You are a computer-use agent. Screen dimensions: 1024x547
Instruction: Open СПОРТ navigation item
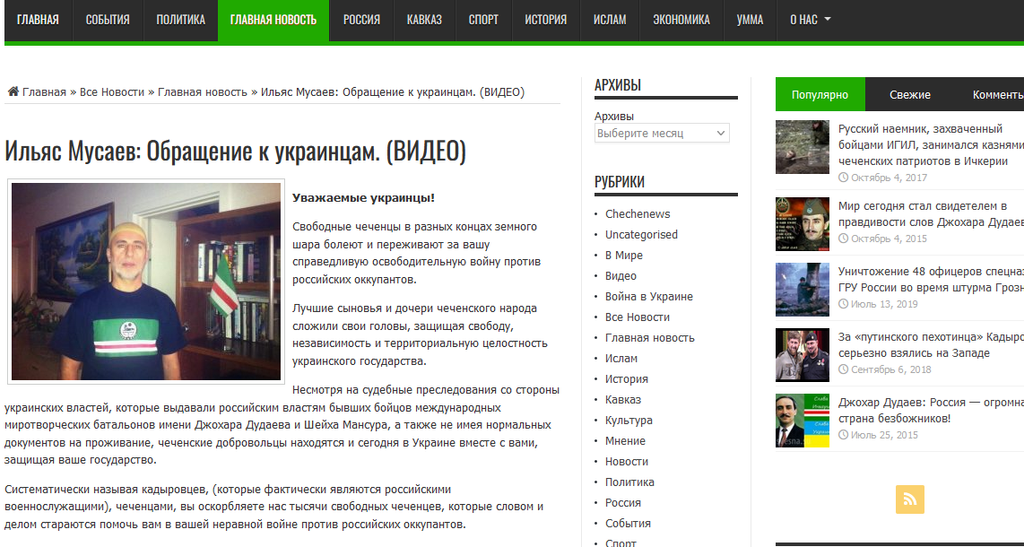(483, 20)
